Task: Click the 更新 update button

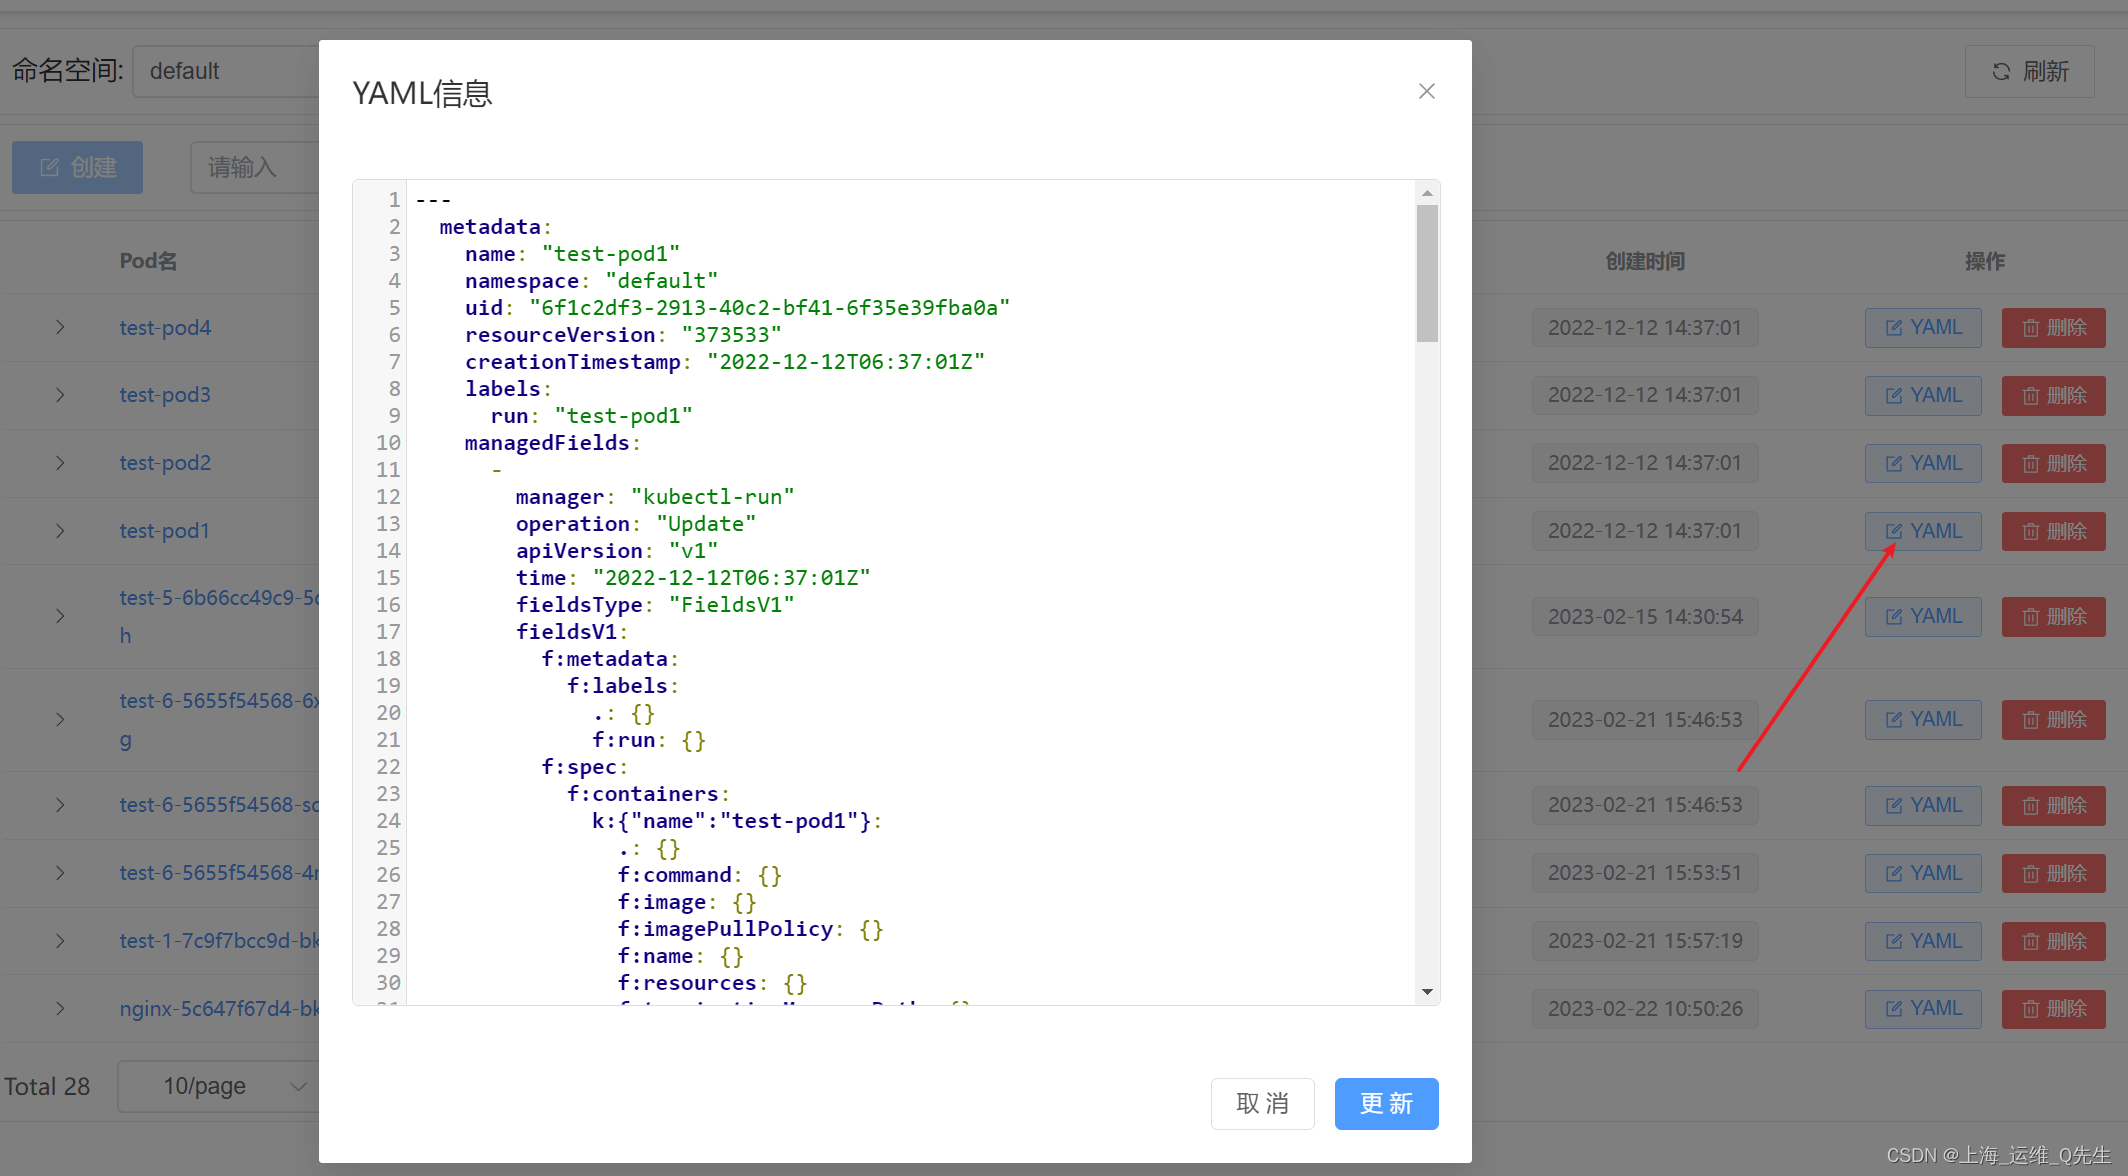Action: pos(1385,1102)
